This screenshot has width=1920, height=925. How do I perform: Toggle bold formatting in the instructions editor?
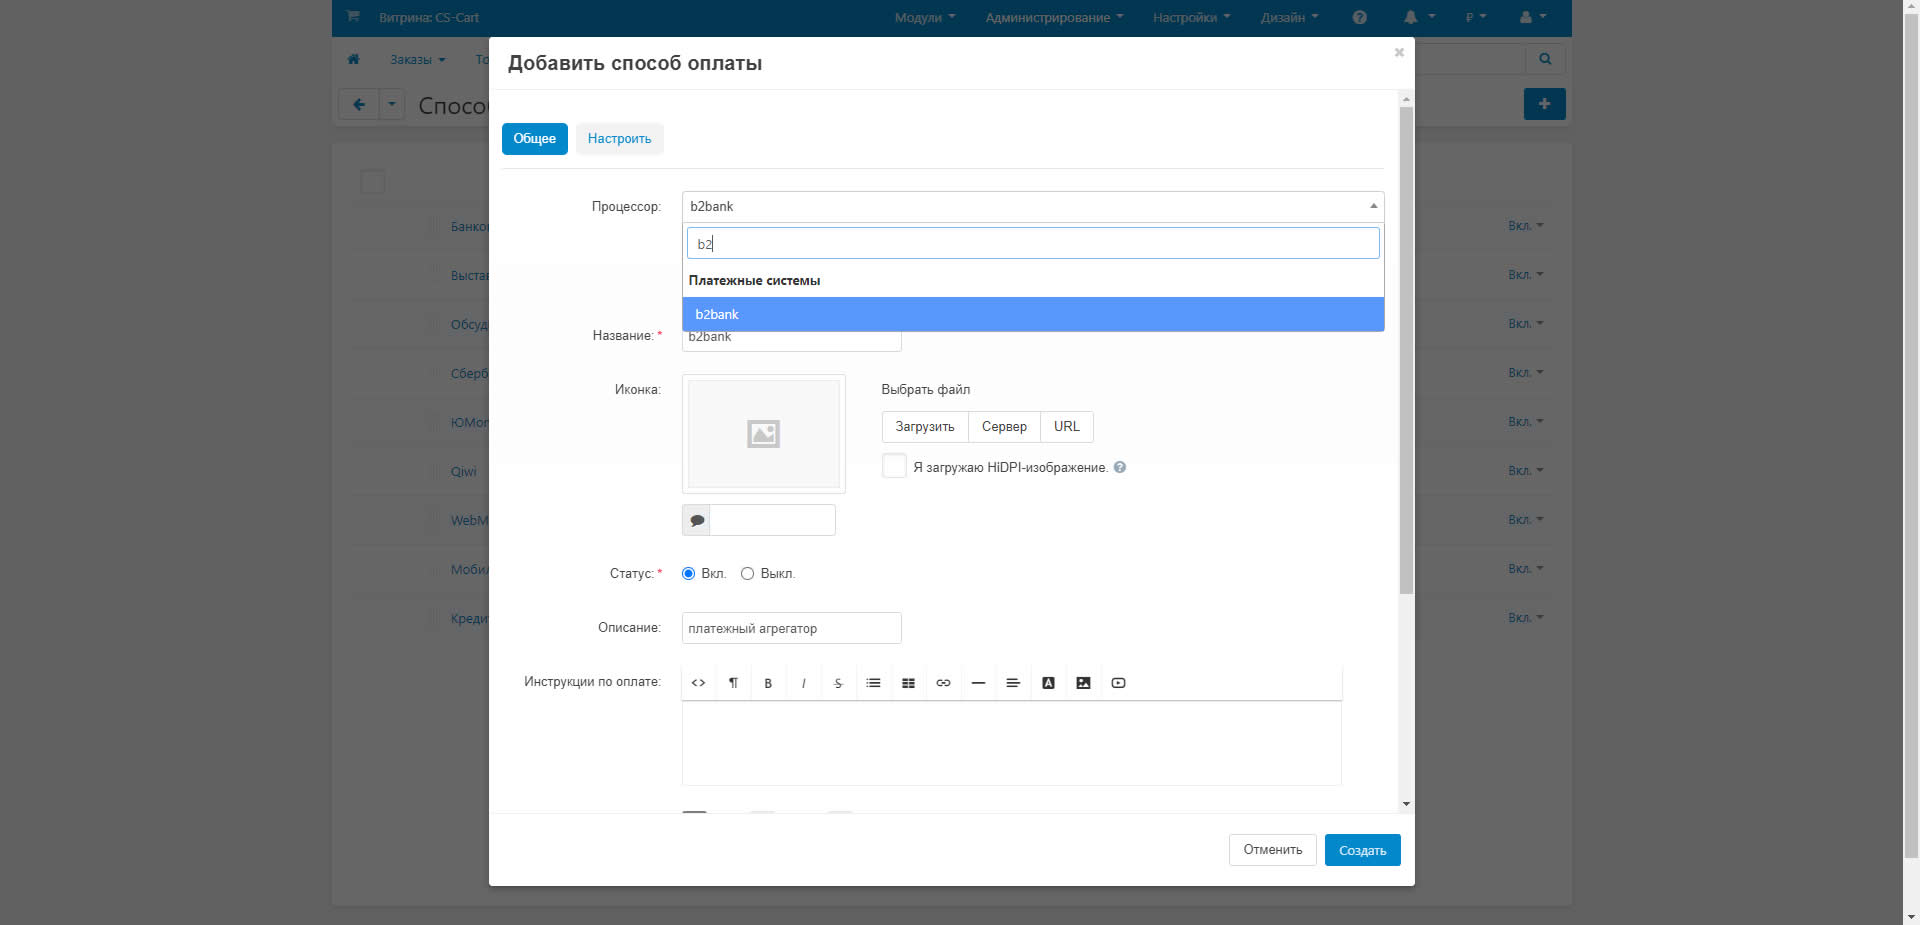click(768, 683)
